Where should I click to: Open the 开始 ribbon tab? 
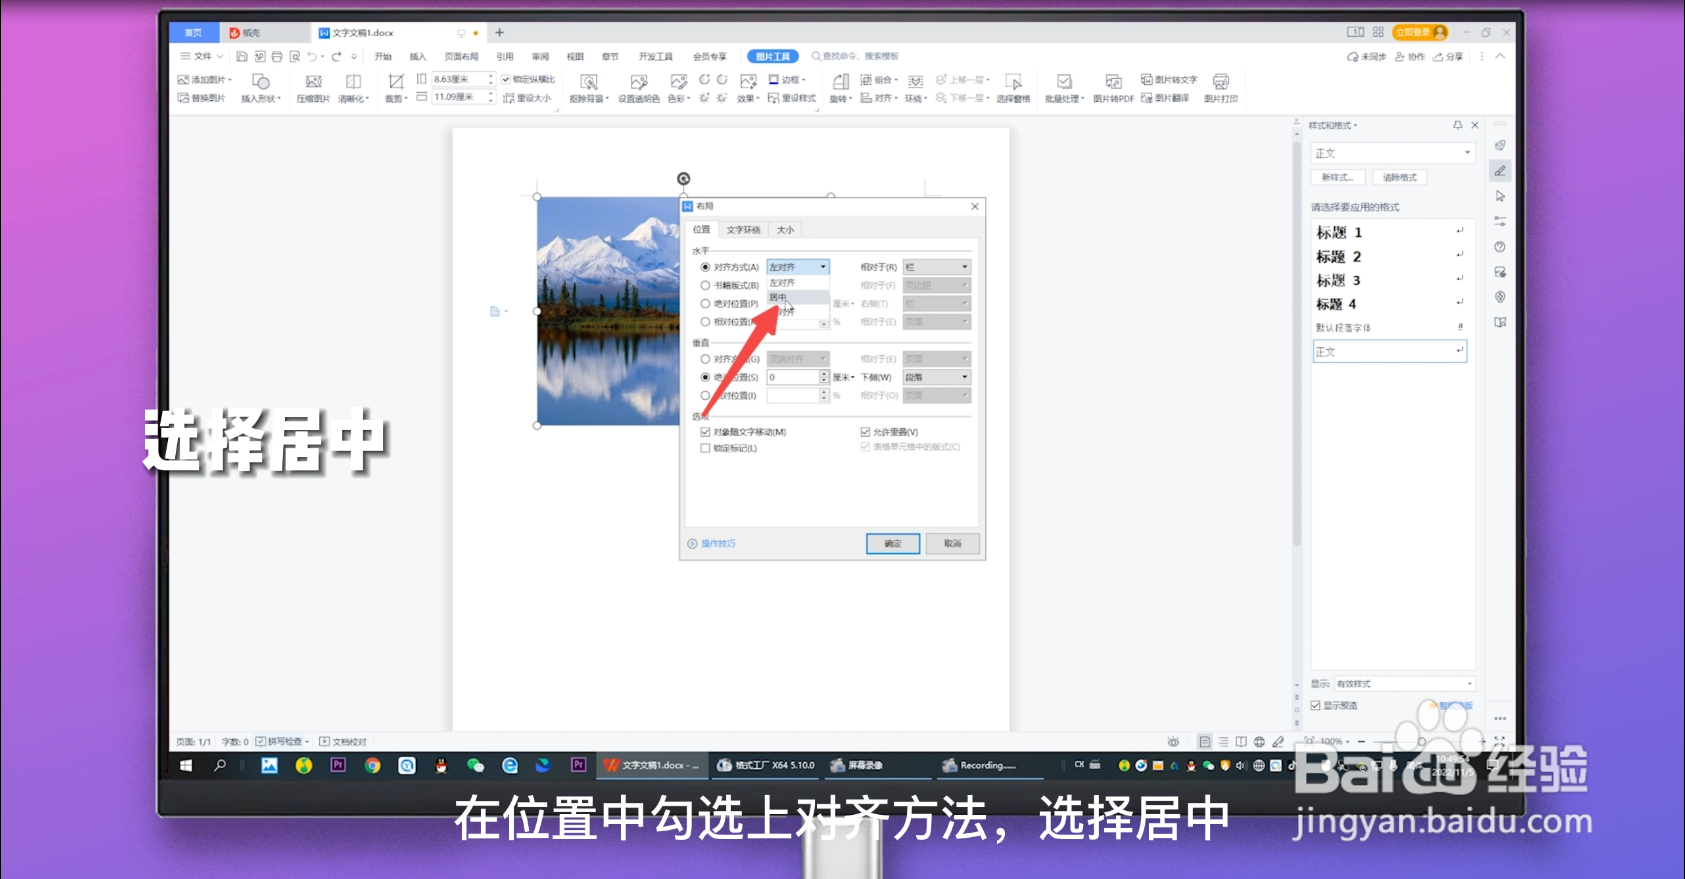pos(383,57)
